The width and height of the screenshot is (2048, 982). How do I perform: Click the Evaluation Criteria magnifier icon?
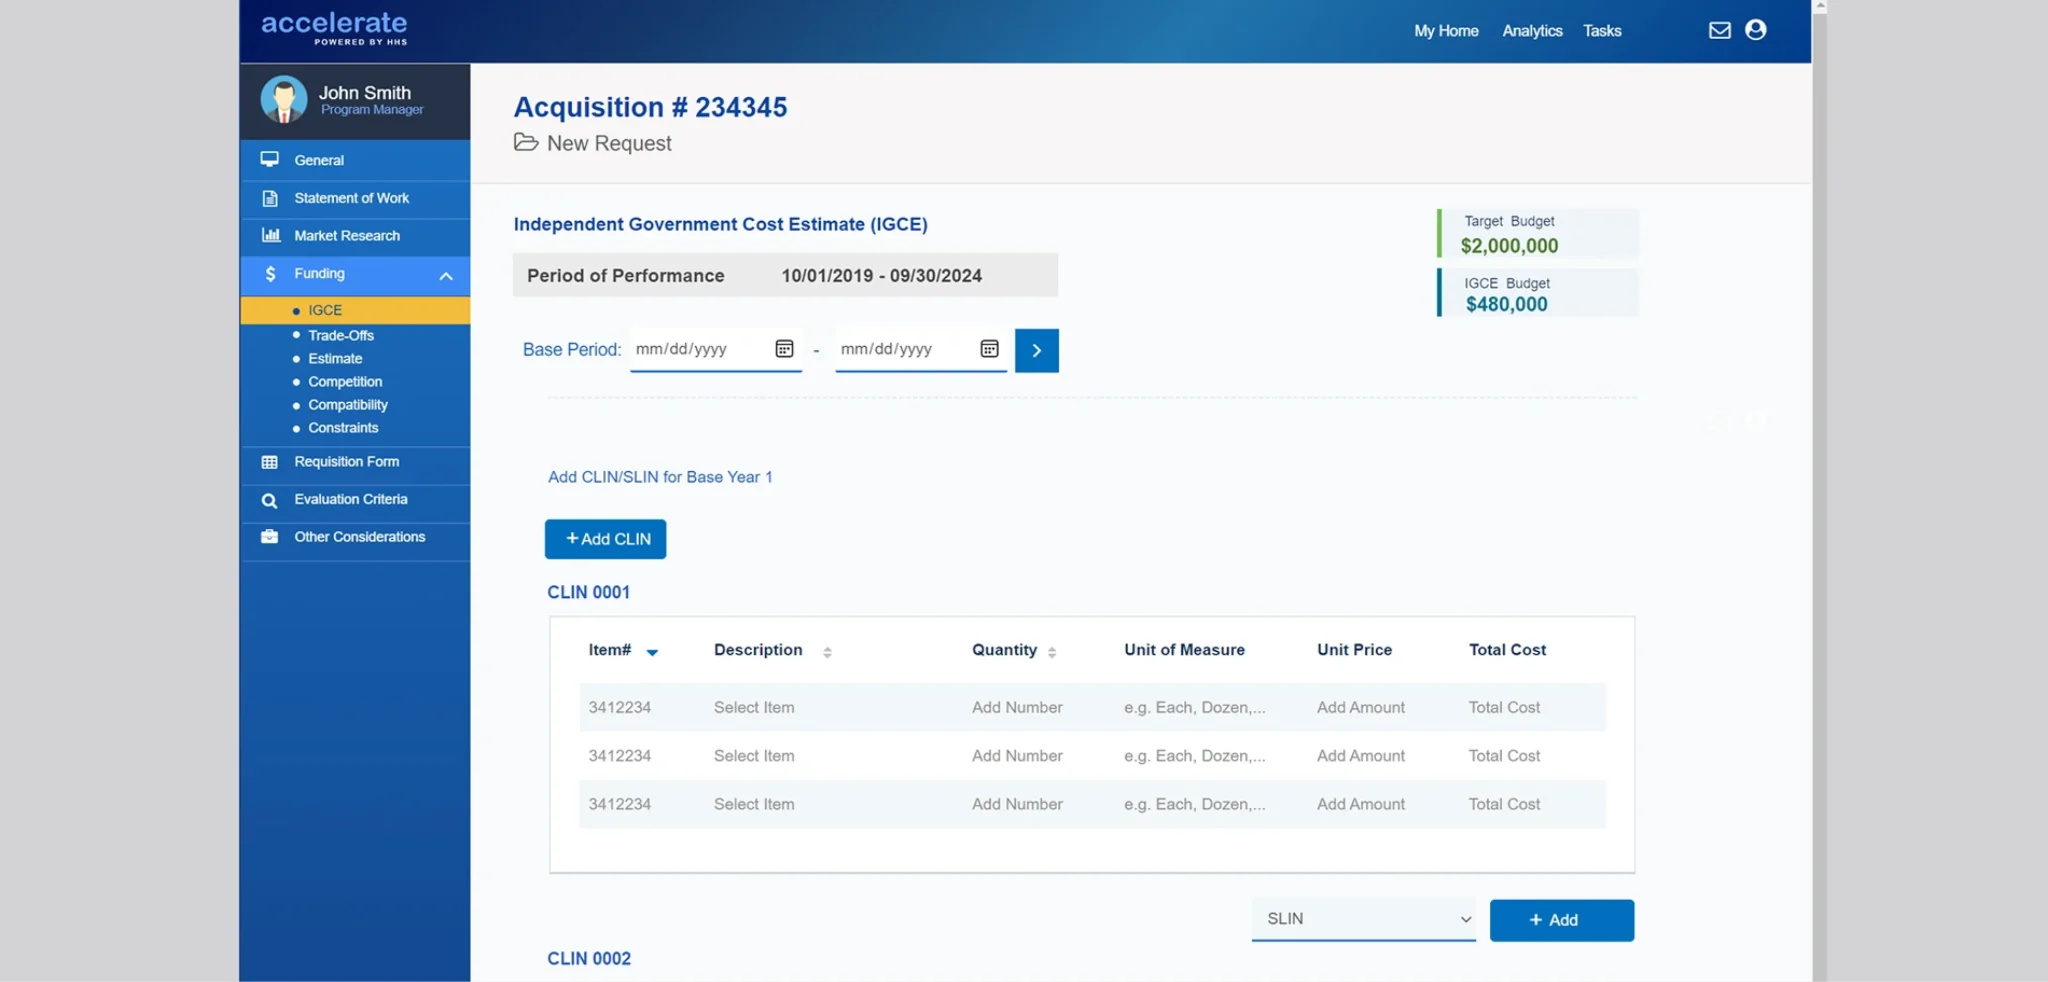pos(269,500)
